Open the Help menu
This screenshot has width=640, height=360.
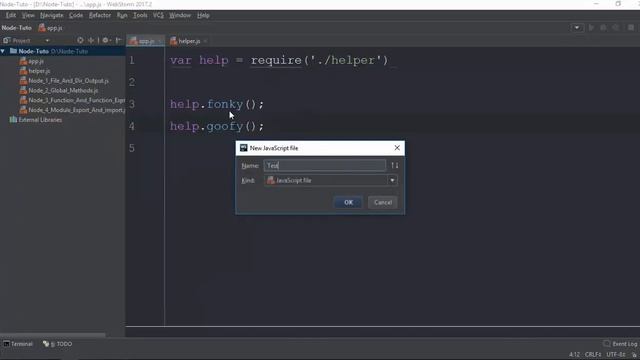tap(203, 15)
